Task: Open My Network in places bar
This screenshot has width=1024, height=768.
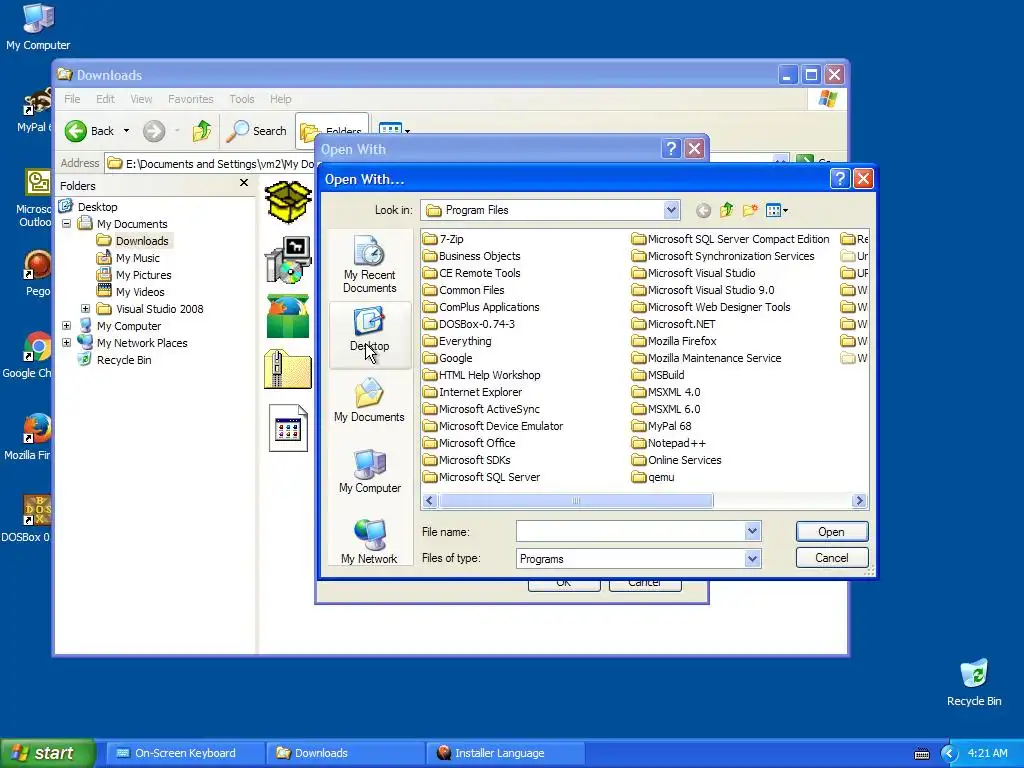Action: [370, 541]
